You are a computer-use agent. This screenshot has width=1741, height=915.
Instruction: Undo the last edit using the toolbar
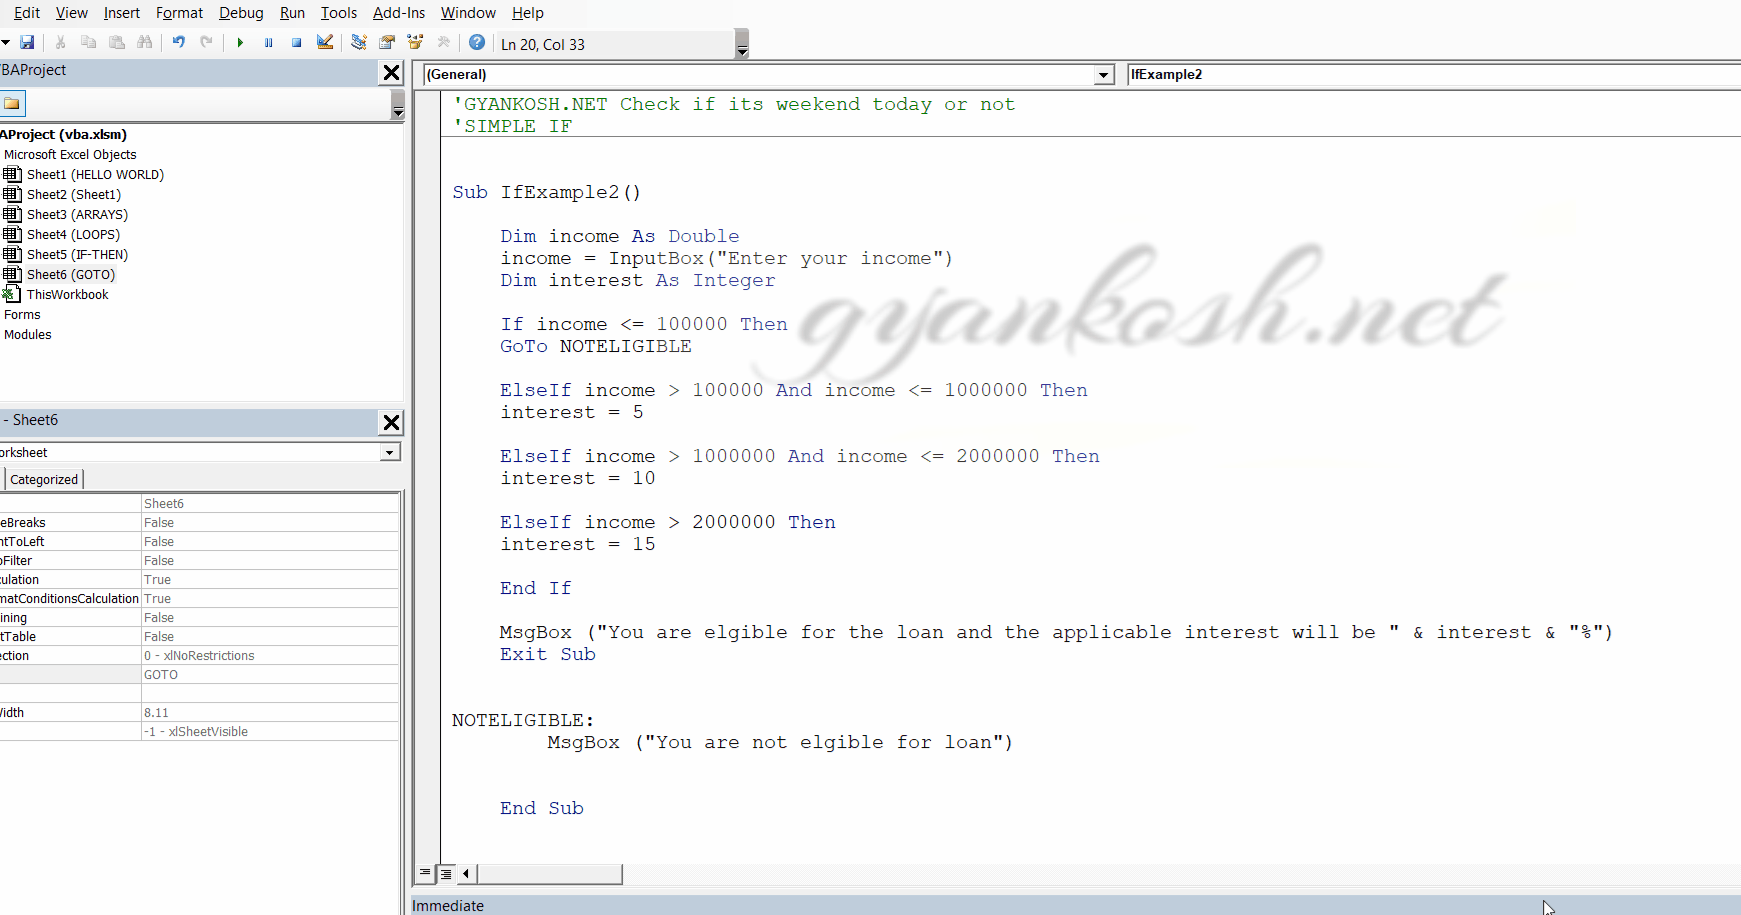(x=178, y=42)
